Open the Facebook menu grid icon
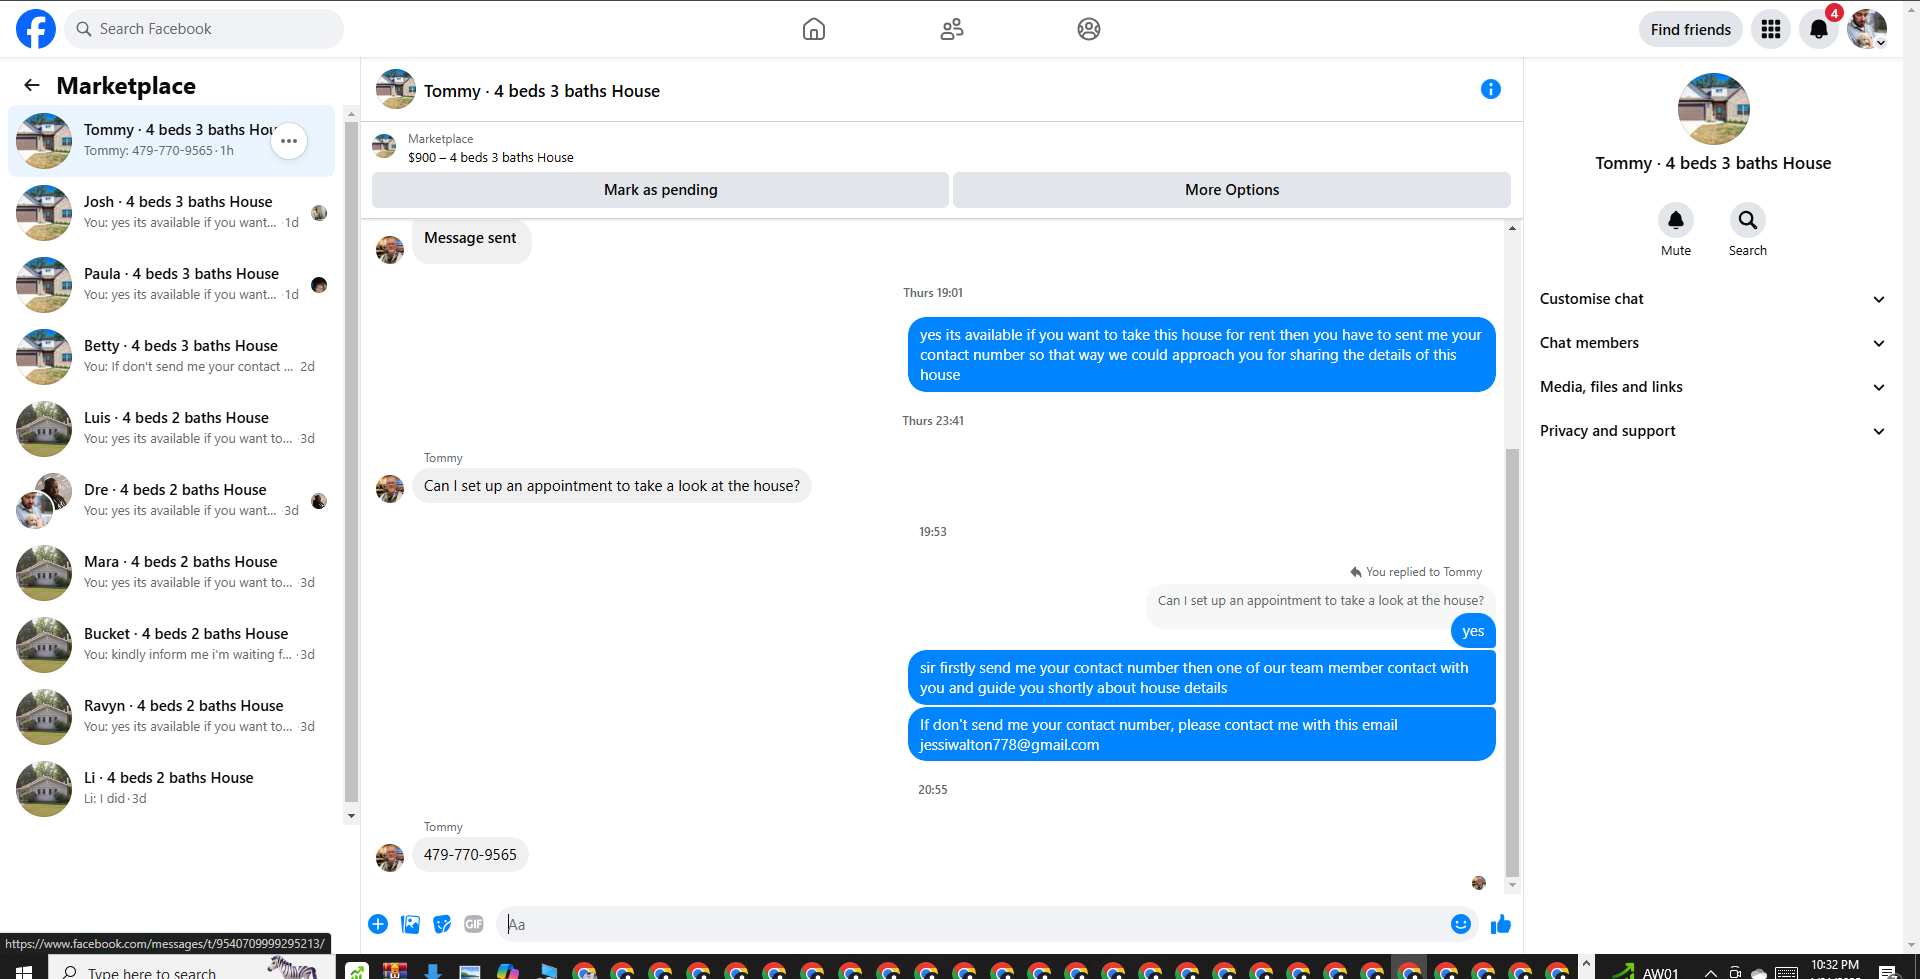This screenshot has width=1920, height=979. coord(1771,29)
